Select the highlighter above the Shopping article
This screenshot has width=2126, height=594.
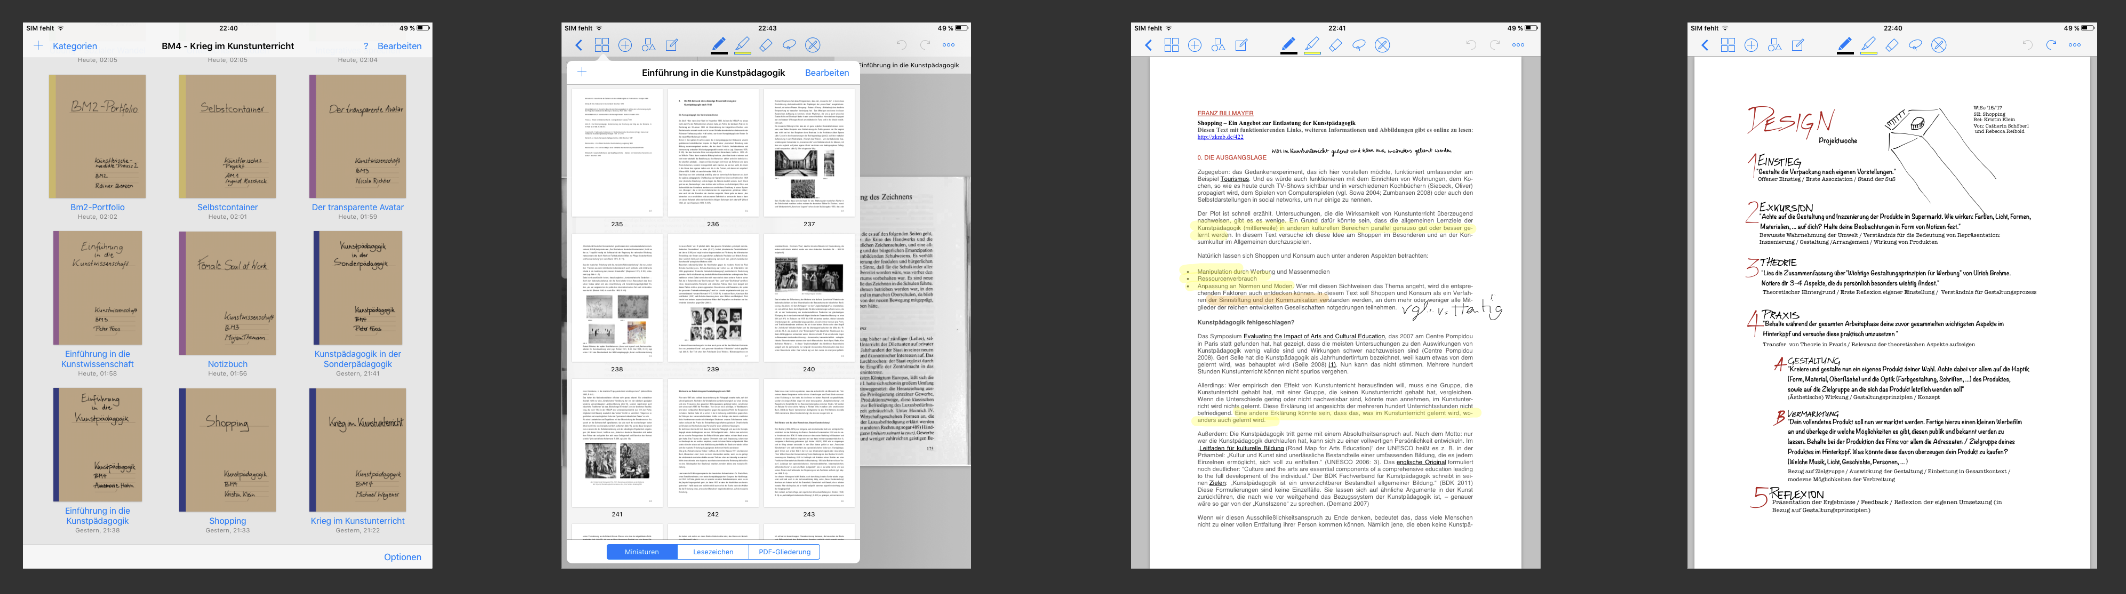[1311, 45]
